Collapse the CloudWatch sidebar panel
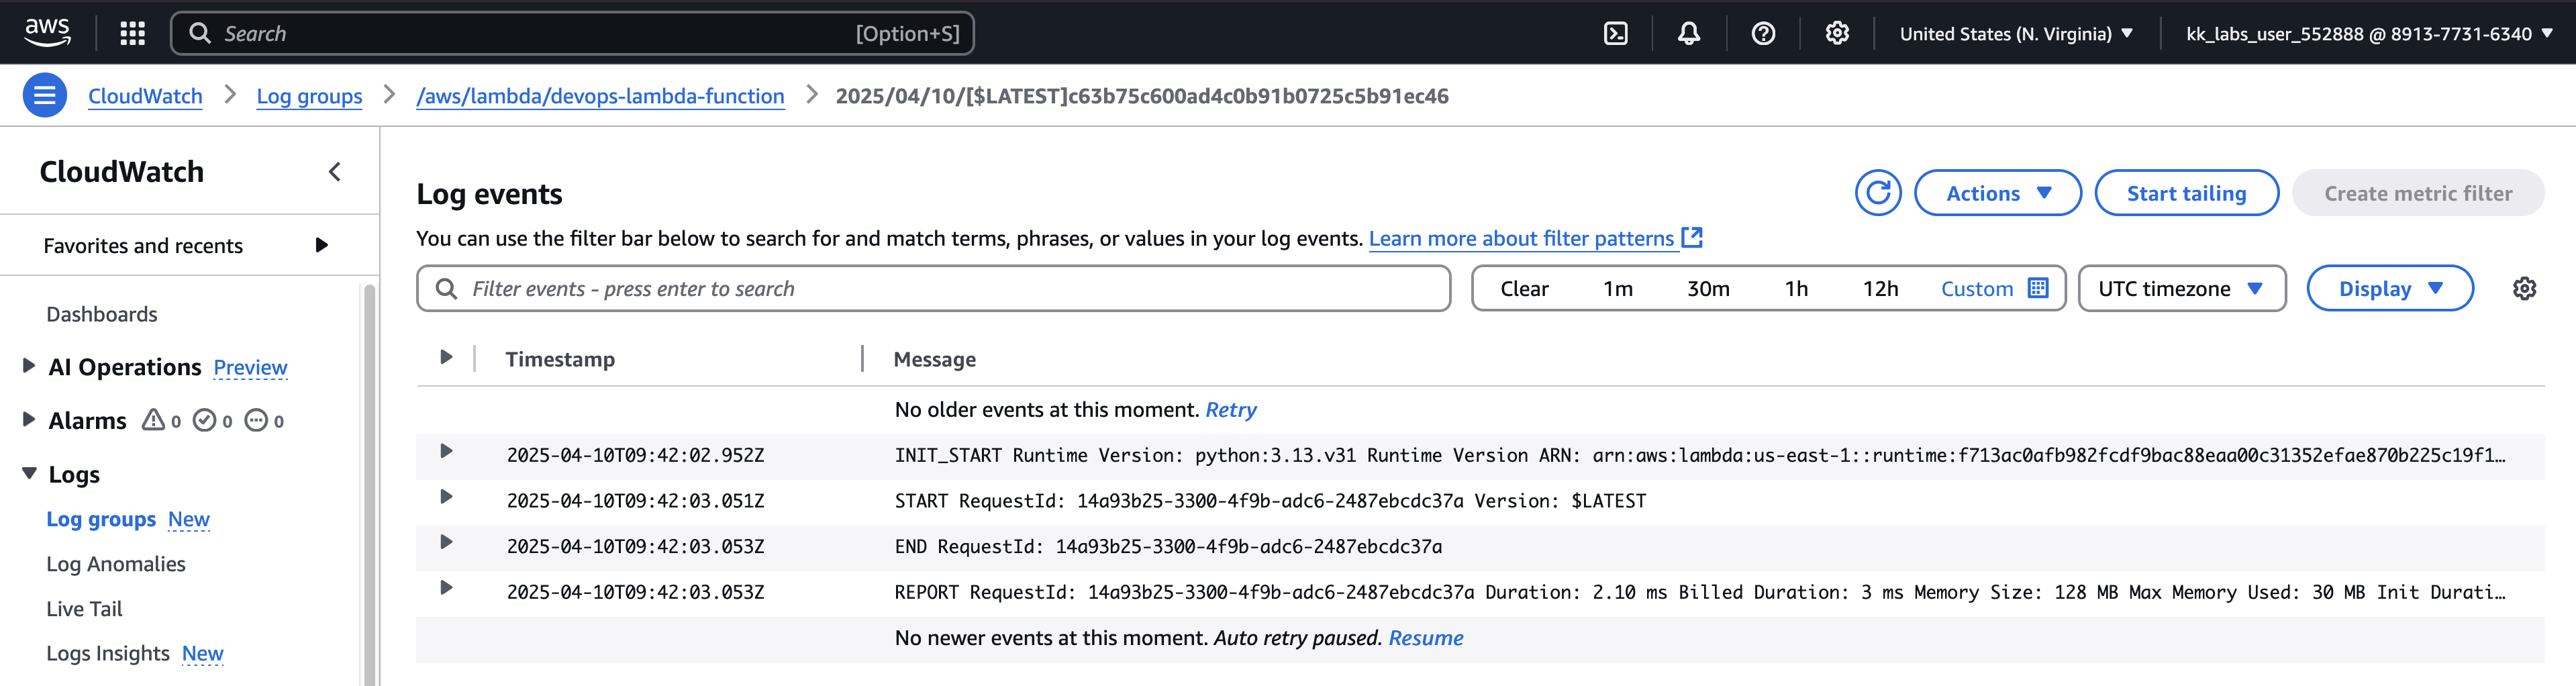The height and width of the screenshot is (686, 2576). click(x=335, y=172)
